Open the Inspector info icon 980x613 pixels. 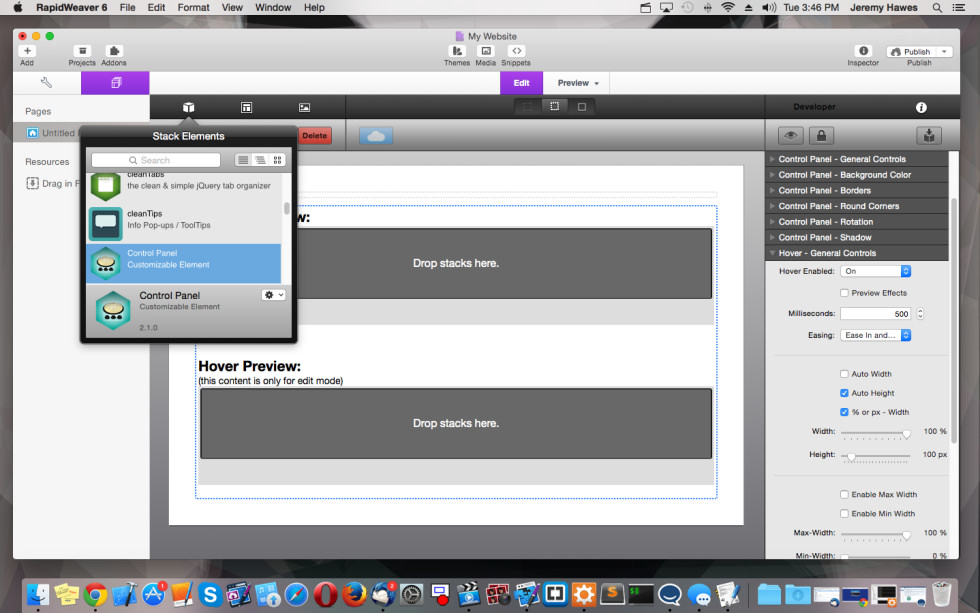point(863,51)
